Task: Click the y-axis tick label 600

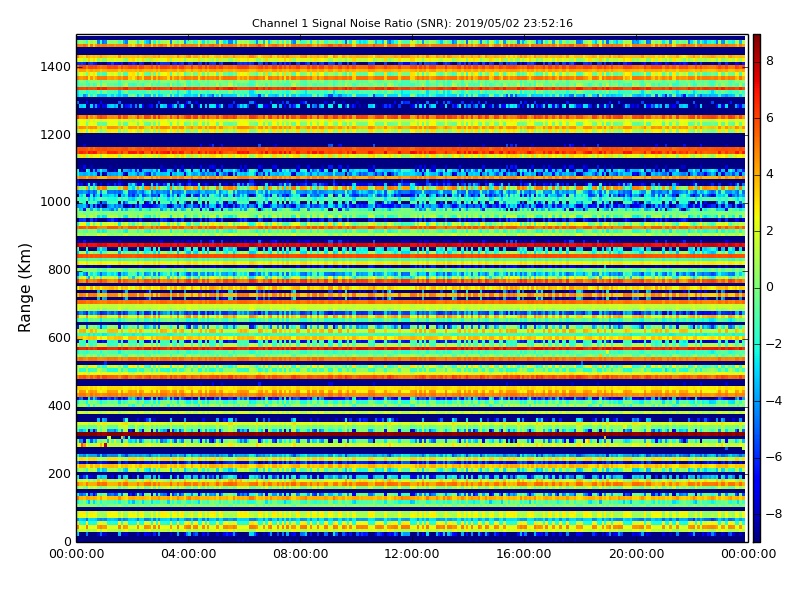Action: (x=59, y=338)
